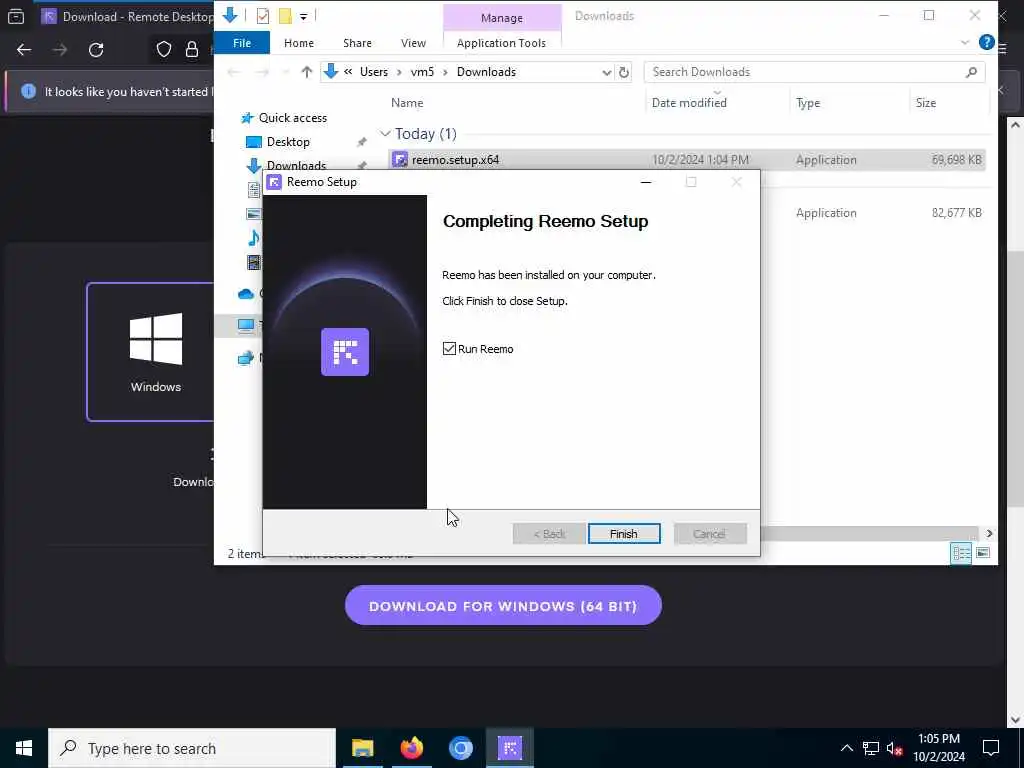Open the File tab in Explorer
This screenshot has width=1024, height=768.
coord(242,43)
